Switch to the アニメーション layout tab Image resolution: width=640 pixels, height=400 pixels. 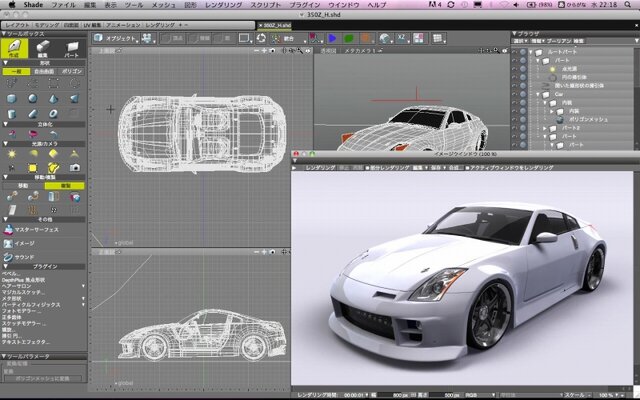tap(123, 25)
